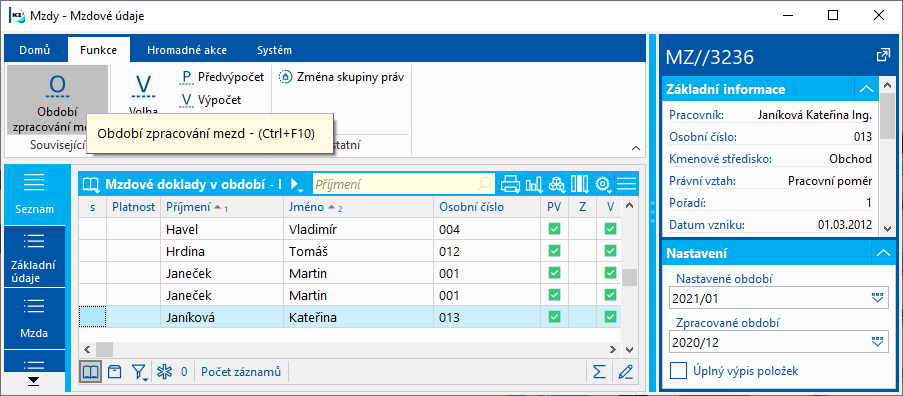903x396 pixels.
Task: Sort by Příjmení column header
Action: click(222, 207)
